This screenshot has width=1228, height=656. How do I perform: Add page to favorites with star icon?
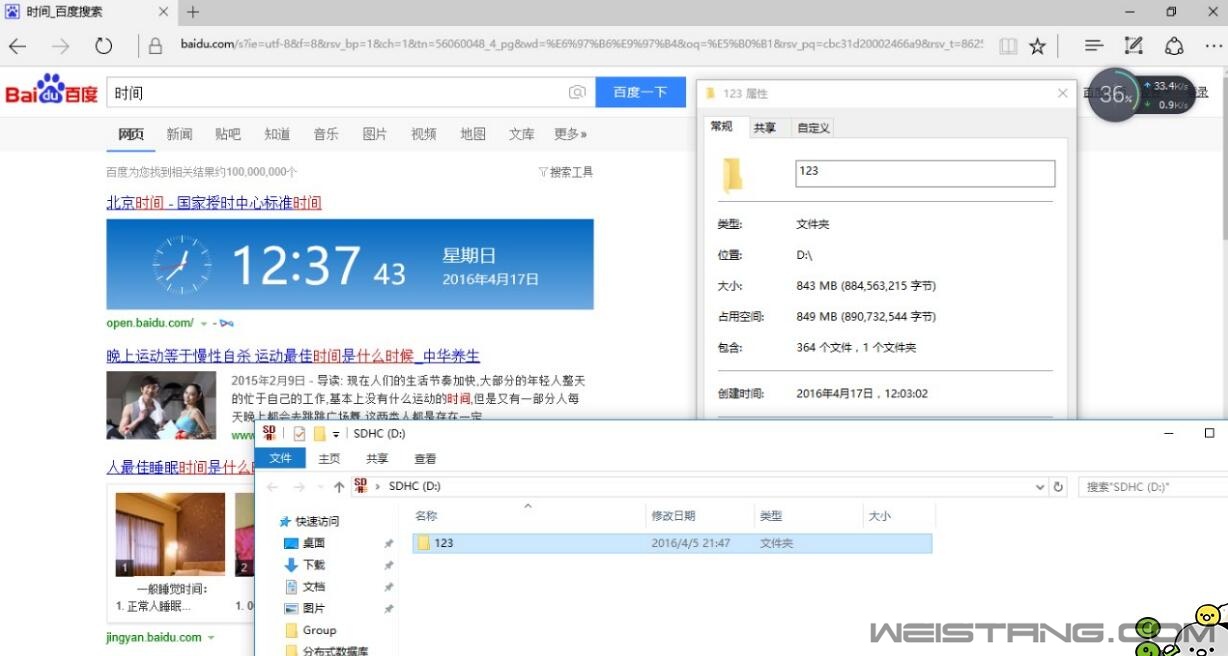coord(1038,46)
